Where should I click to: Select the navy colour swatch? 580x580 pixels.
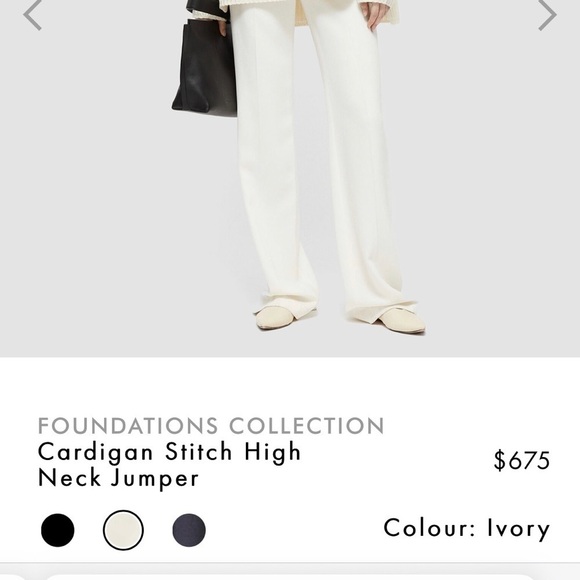189,530
